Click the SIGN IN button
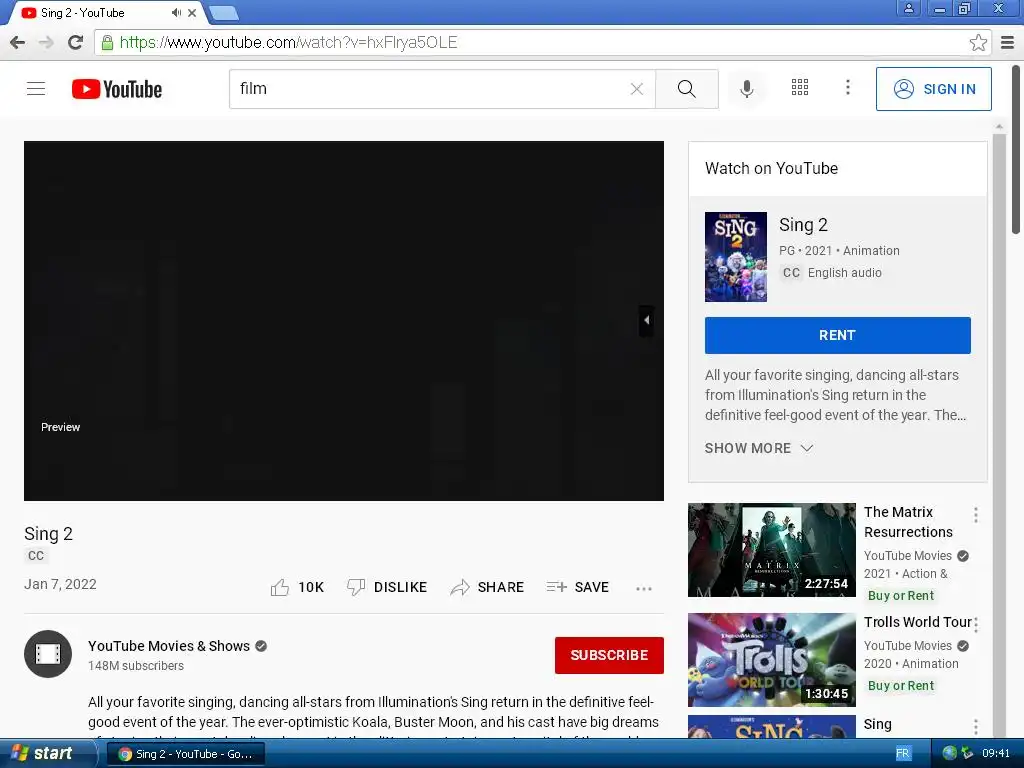Screen dimensions: 1024x768 tap(934, 89)
